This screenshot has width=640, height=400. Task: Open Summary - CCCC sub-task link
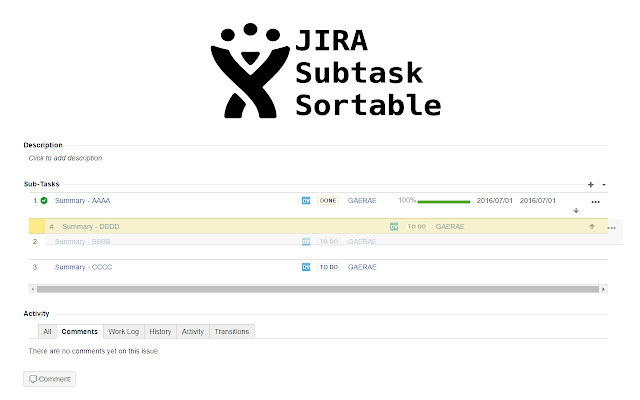coord(83,267)
